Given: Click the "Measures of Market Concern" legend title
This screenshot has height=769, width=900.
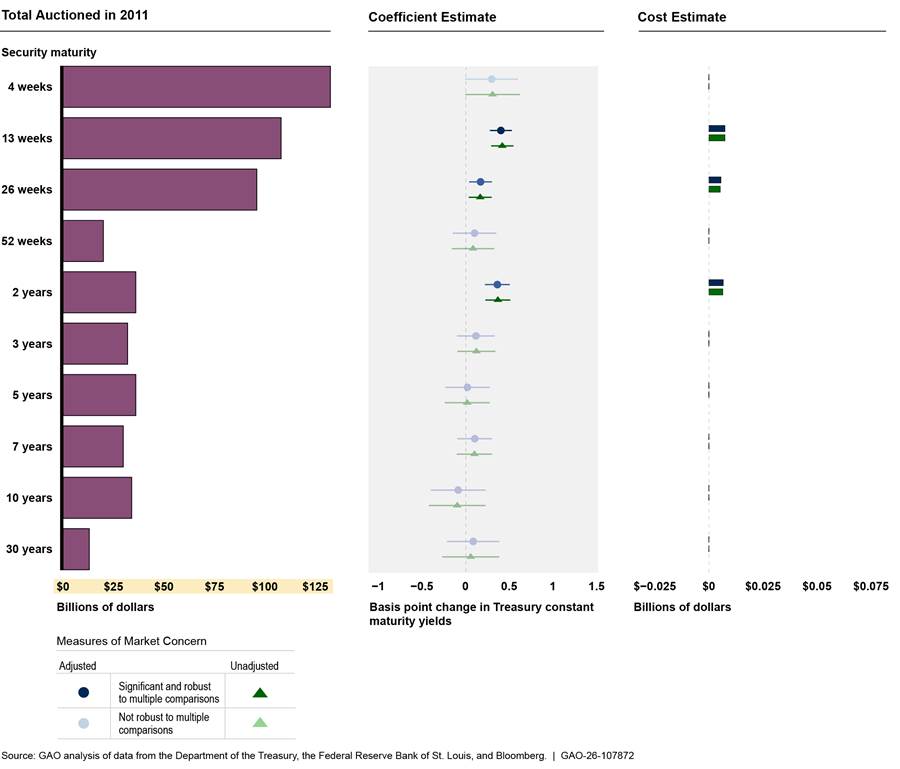Looking at the screenshot, I should pyautogui.click(x=131, y=641).
